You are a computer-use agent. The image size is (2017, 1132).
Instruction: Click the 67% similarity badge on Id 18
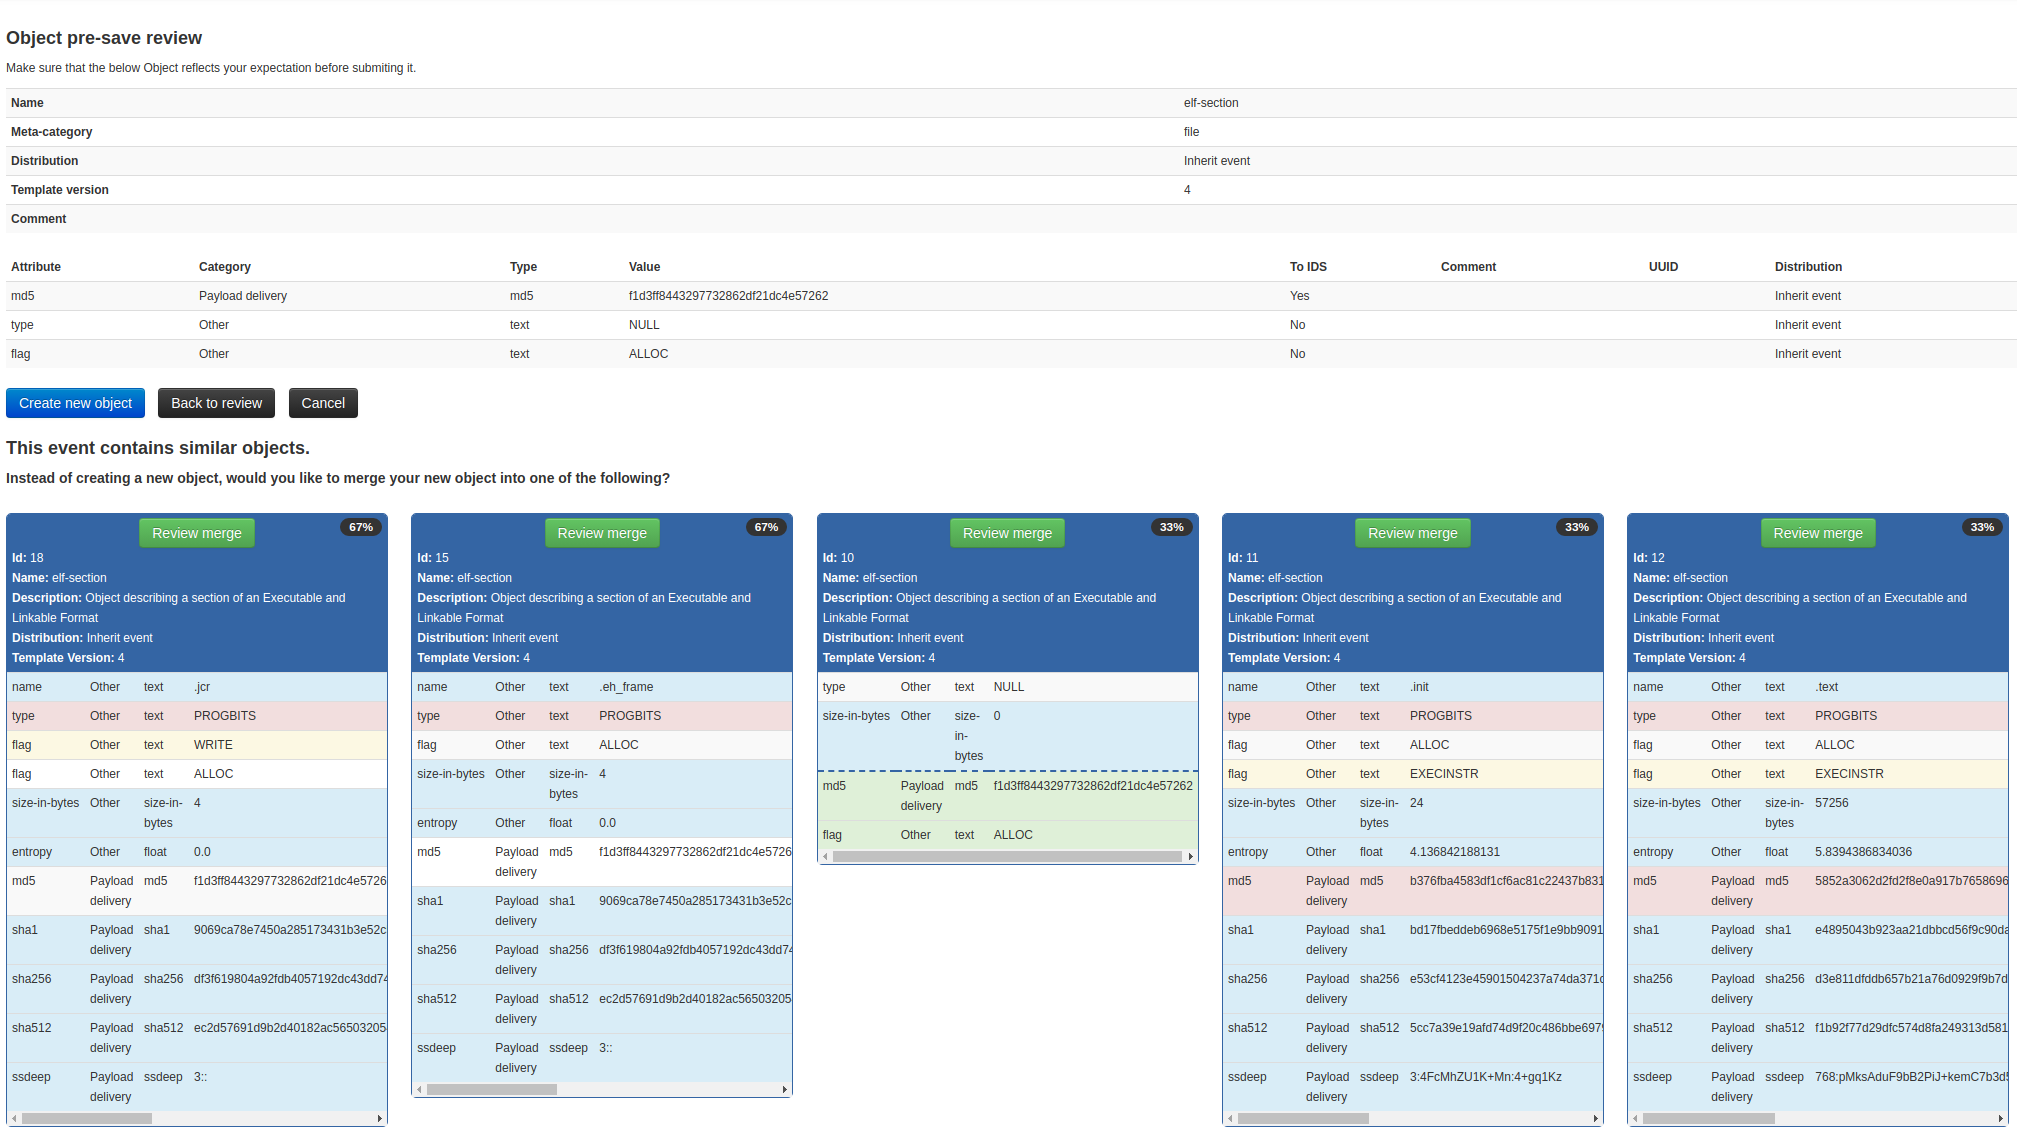[x=361, y=527]
